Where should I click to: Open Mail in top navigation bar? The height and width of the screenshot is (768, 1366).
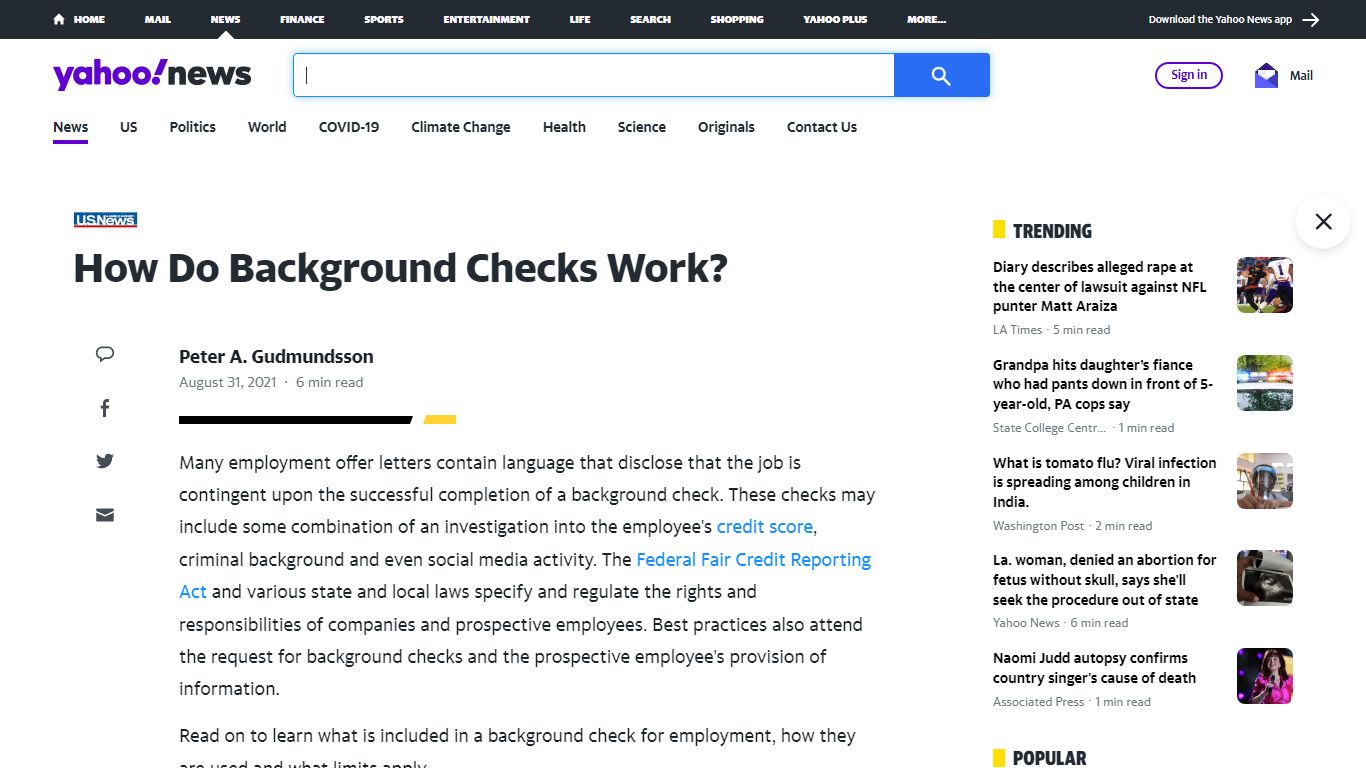[158, 19]
